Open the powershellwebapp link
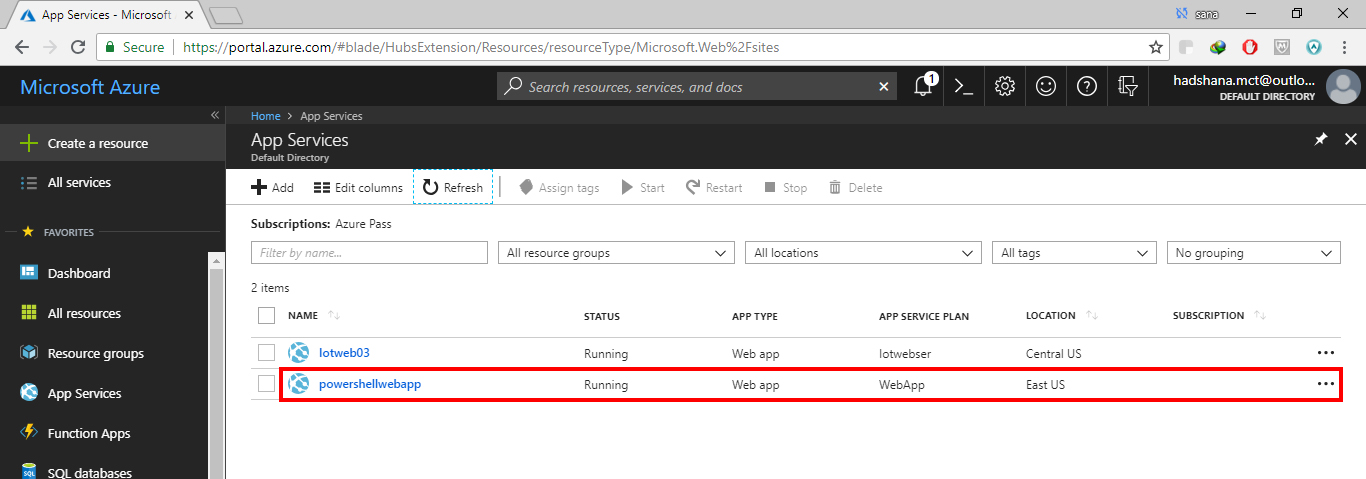 (370, 384)
